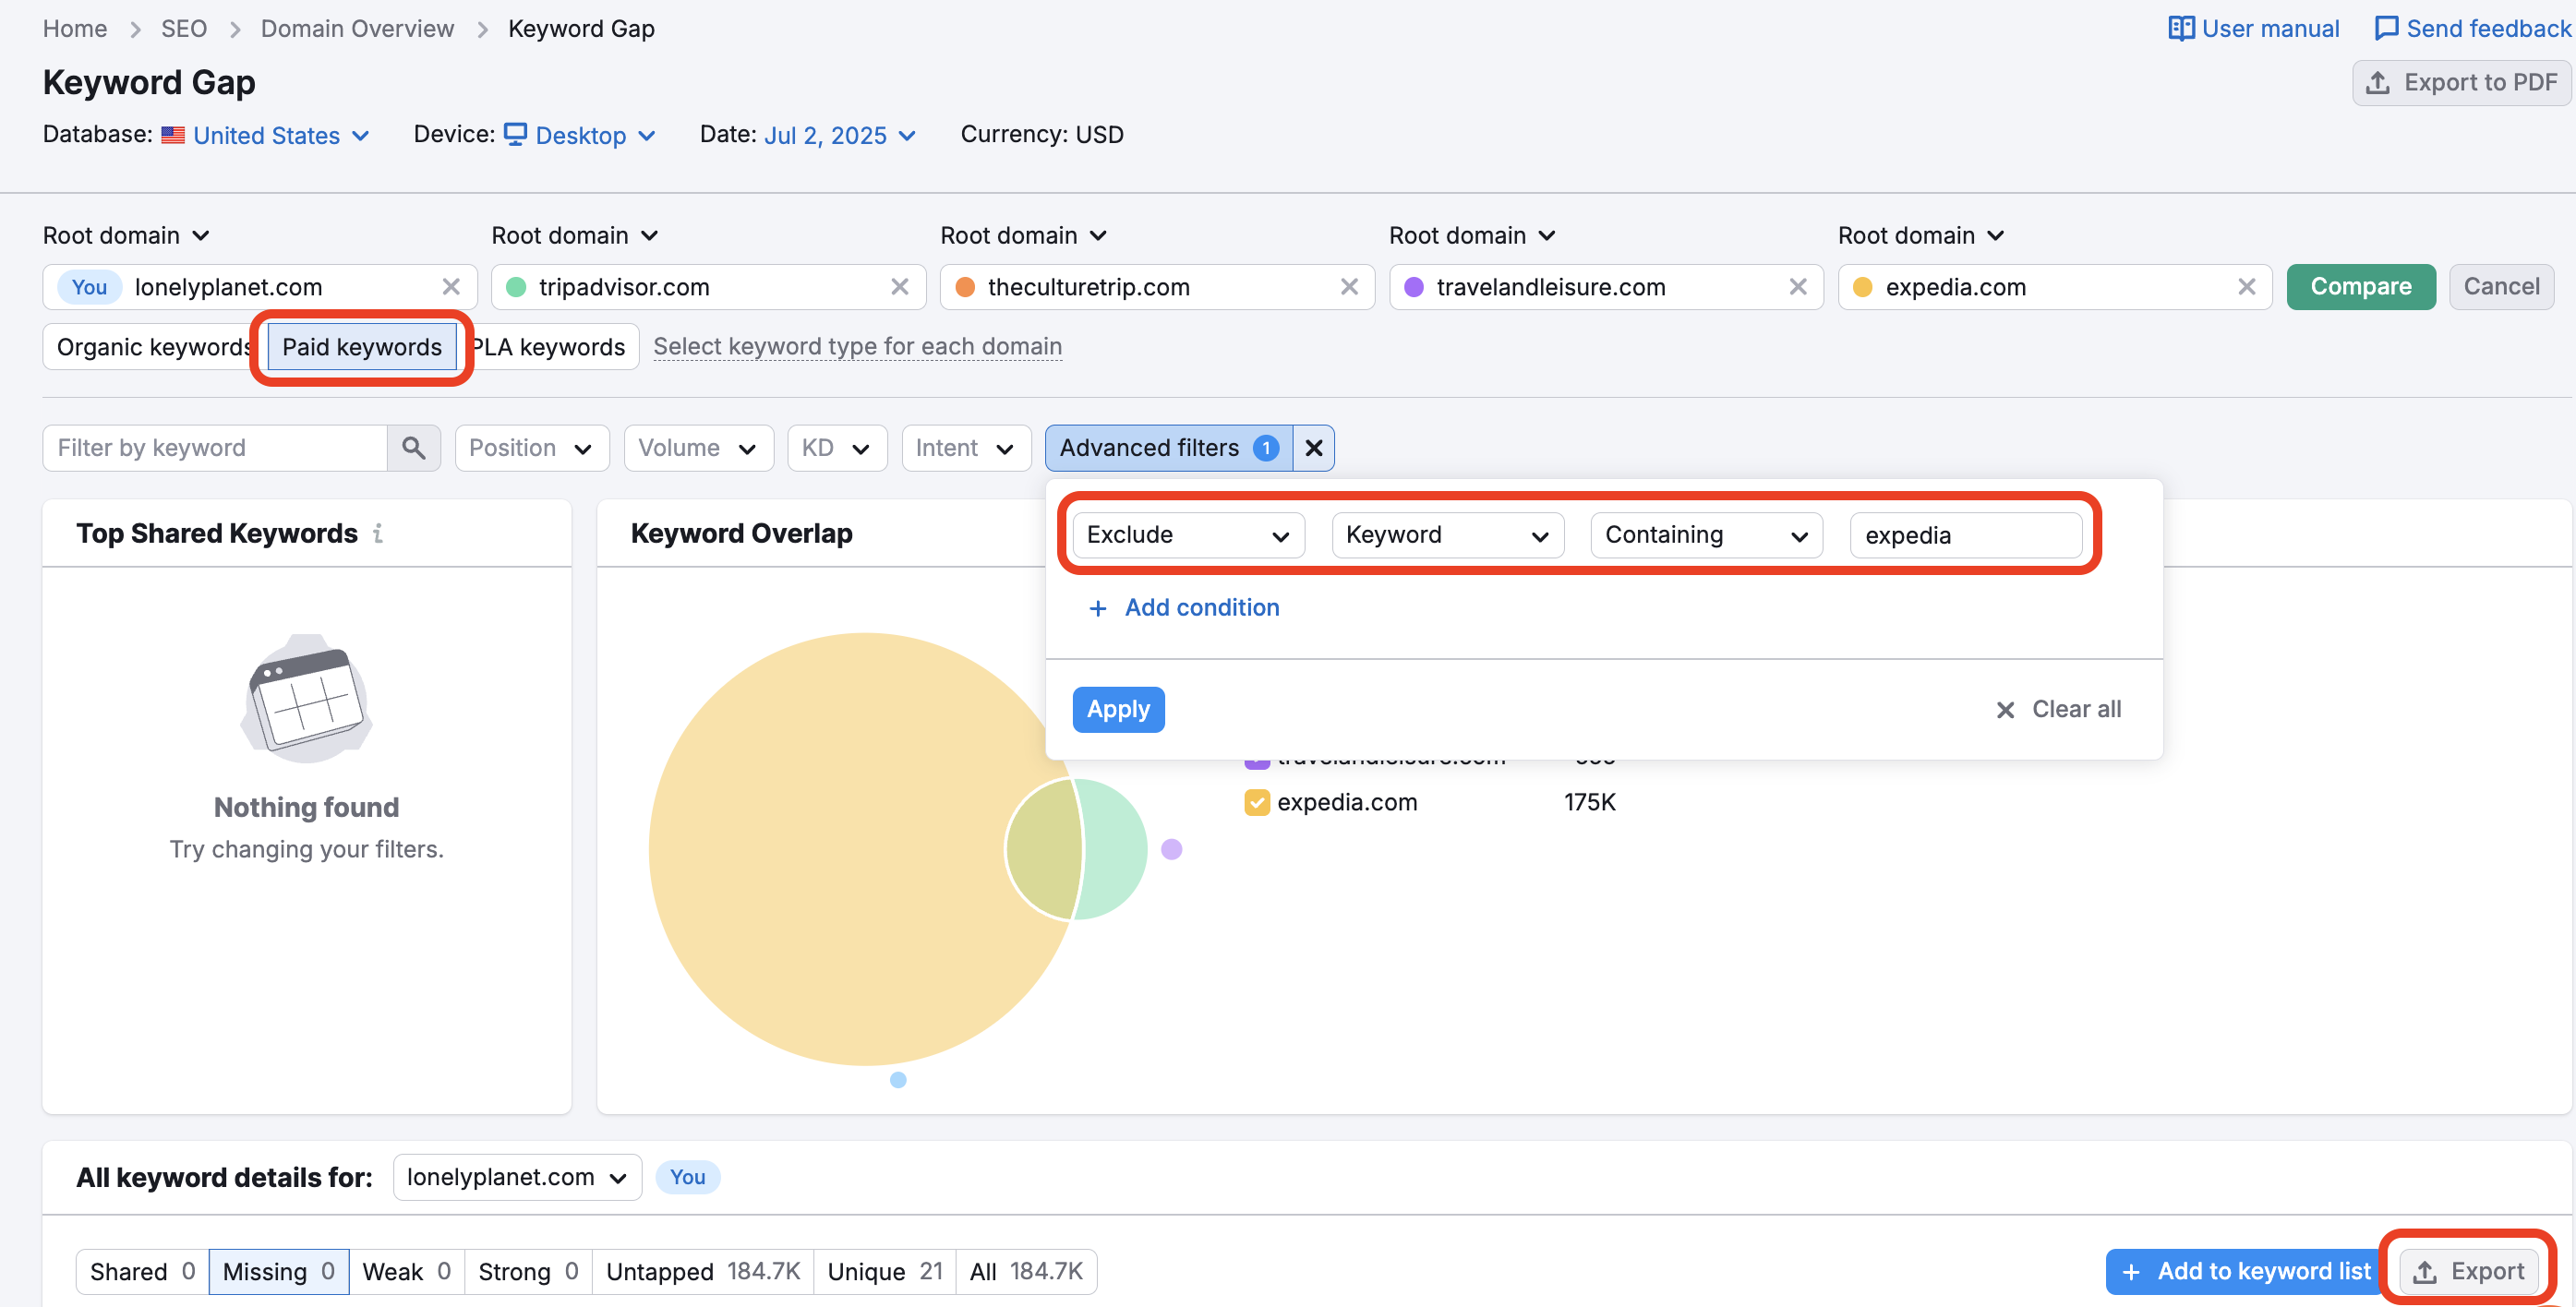Switch to the Organic keywords tab
This screenshot has width=2576, height=1307.
click(152, 346)
